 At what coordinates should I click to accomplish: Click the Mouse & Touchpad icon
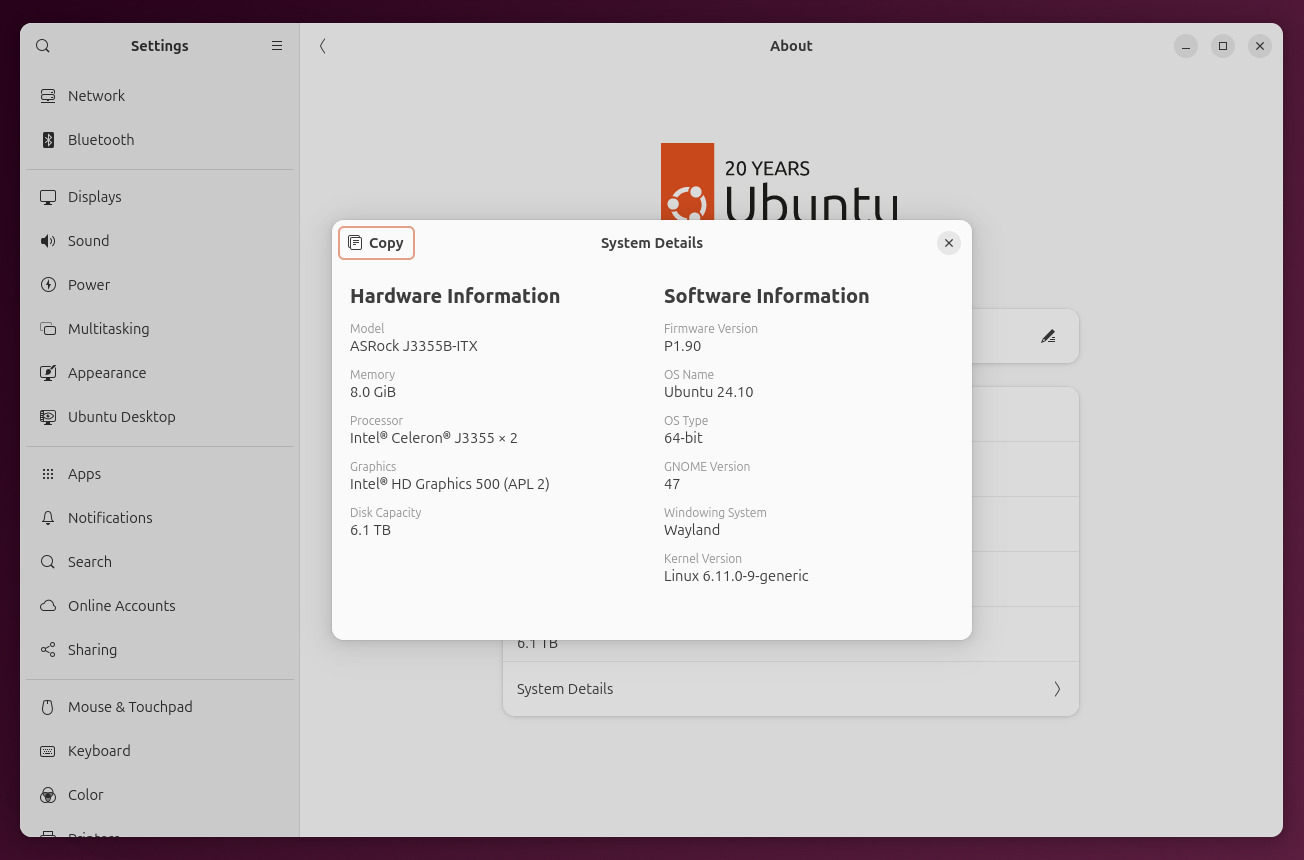click(48, 707)
